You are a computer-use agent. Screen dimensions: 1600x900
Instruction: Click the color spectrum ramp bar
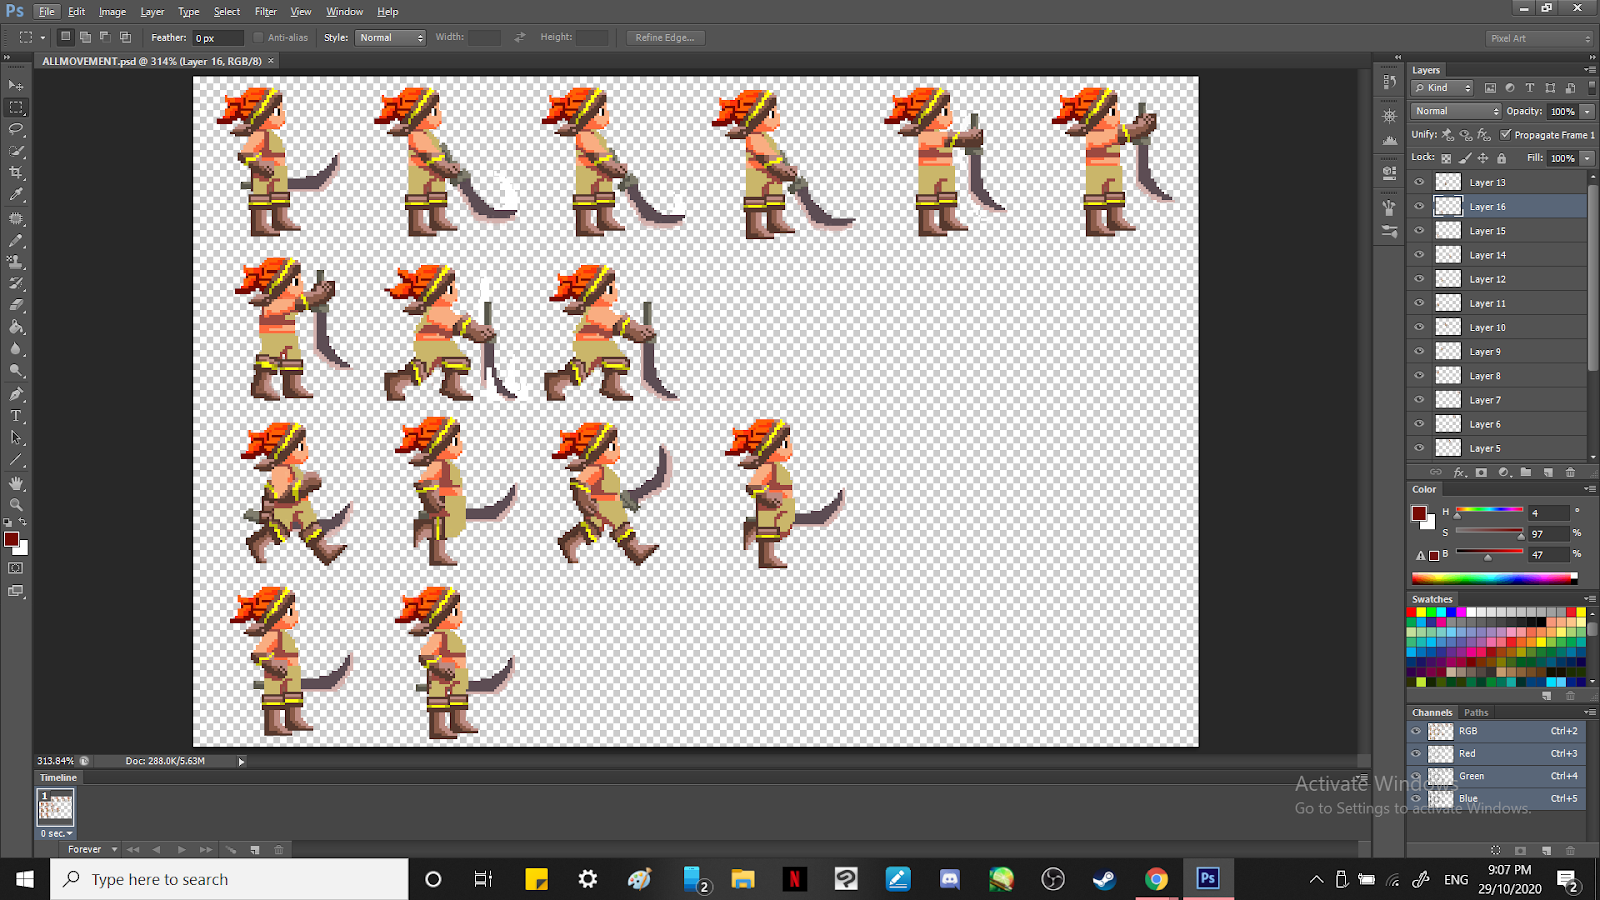click(1494, 578)
